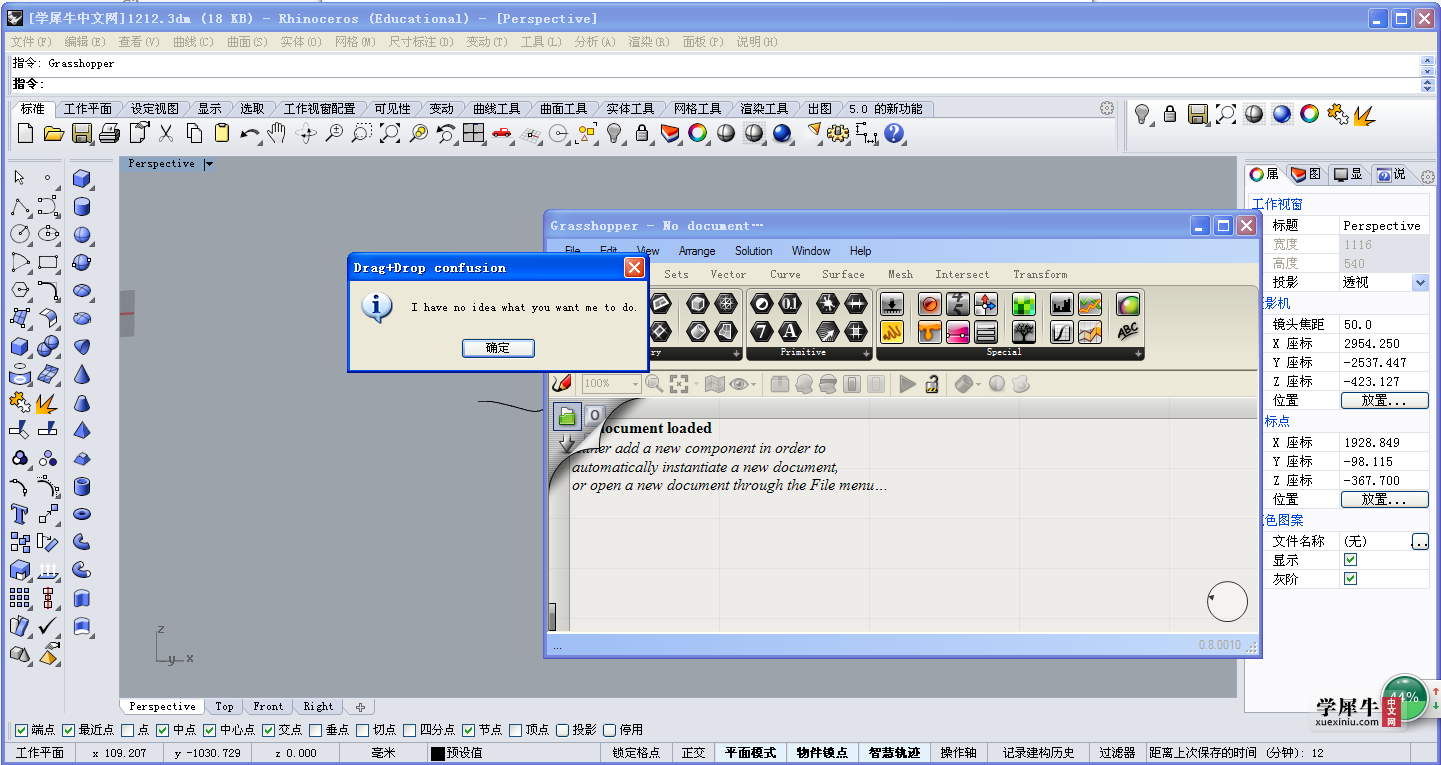
Task: Switch to the Grasshopper Mesh tab
Action: 900,274
